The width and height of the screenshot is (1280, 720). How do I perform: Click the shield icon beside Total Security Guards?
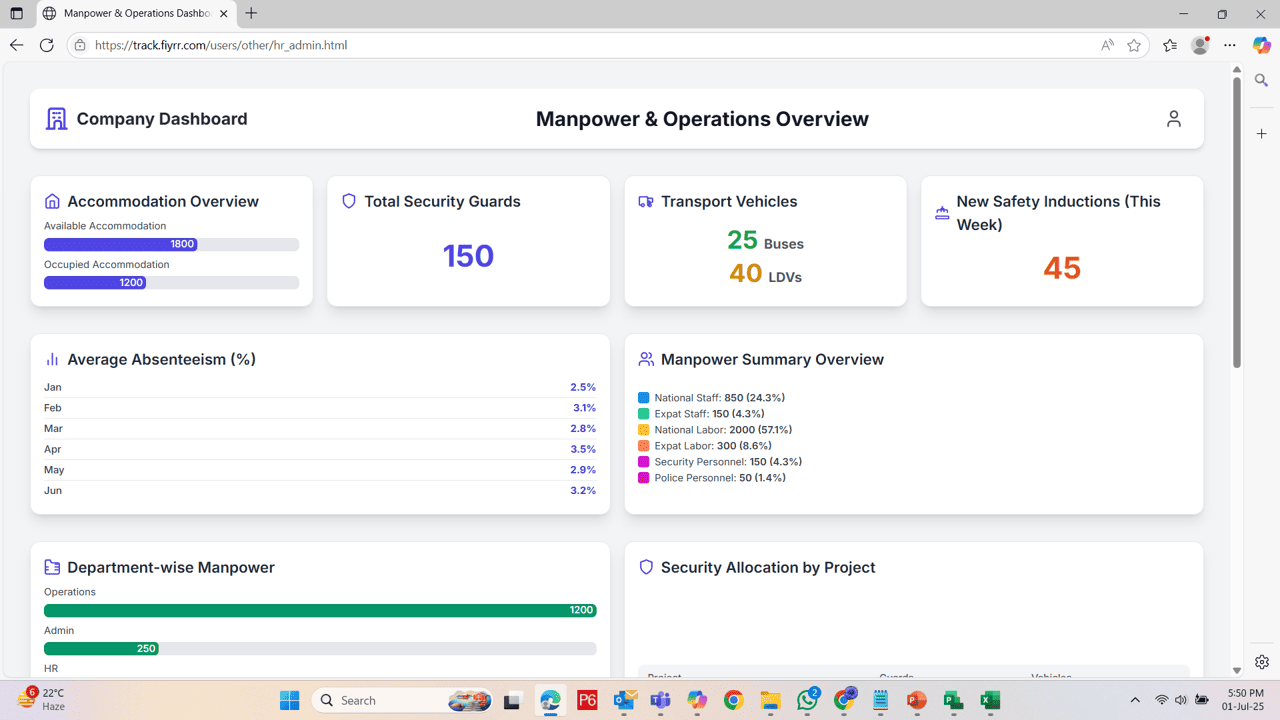(348, 200)
